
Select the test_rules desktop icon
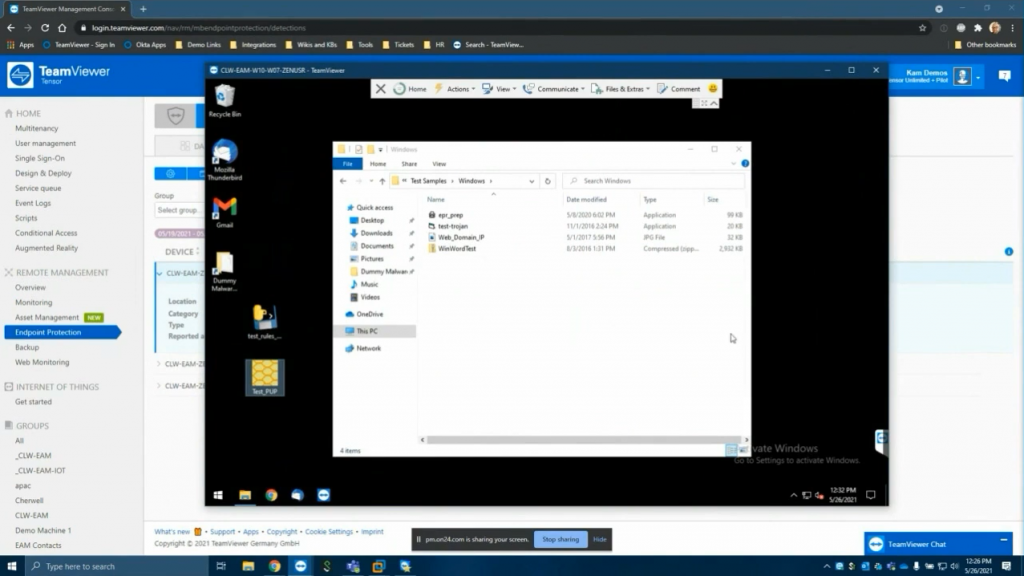pos(264,322)
